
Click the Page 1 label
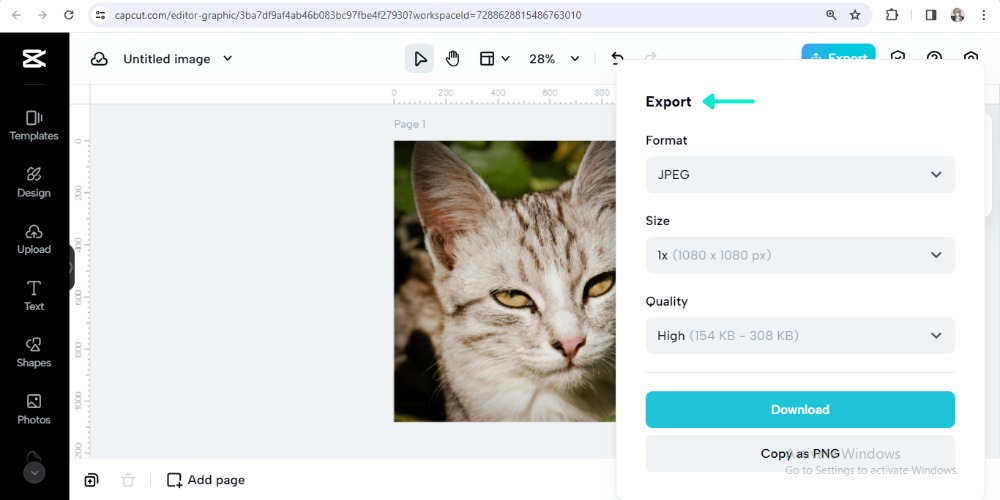409,124
